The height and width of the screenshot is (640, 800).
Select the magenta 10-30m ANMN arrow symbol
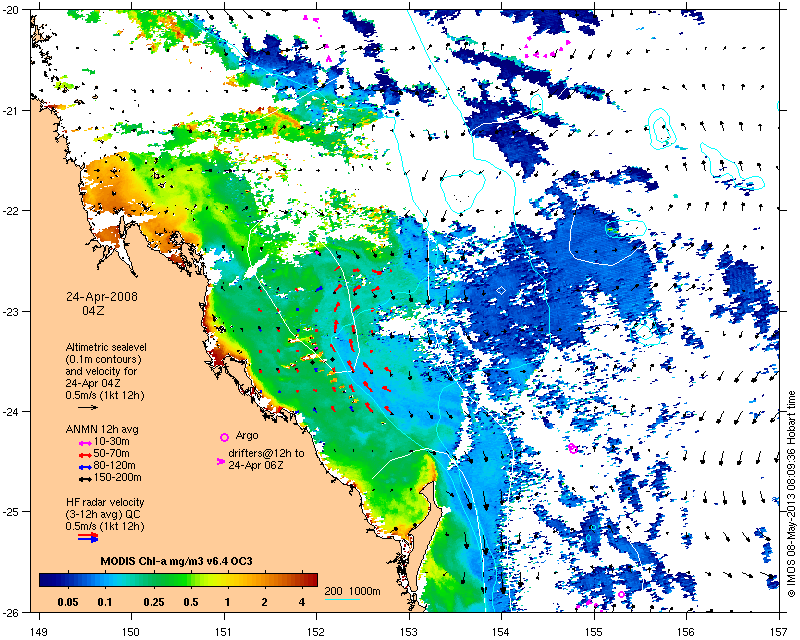coord(85,442)
